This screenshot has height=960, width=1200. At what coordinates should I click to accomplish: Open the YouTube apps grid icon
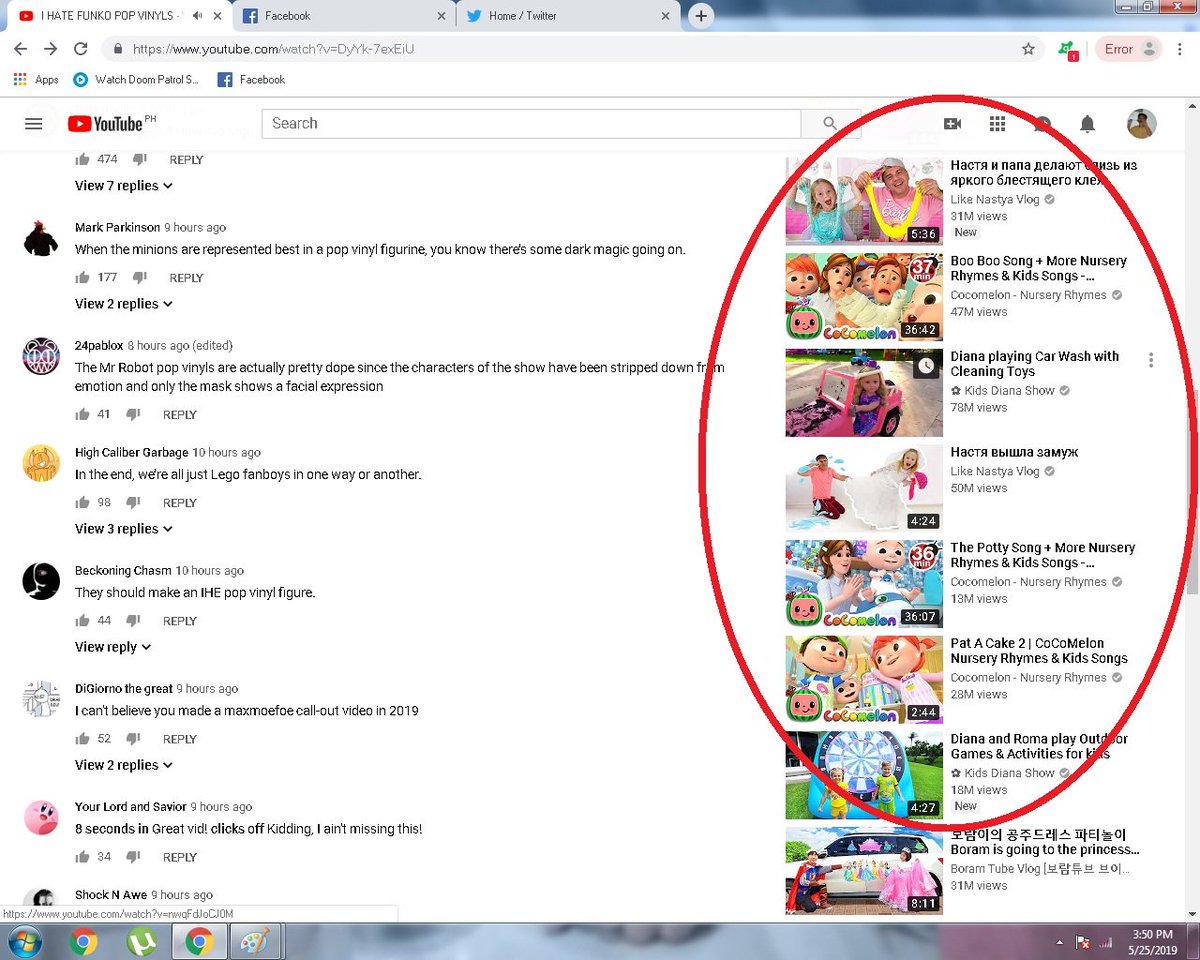[x=997, y=124]
